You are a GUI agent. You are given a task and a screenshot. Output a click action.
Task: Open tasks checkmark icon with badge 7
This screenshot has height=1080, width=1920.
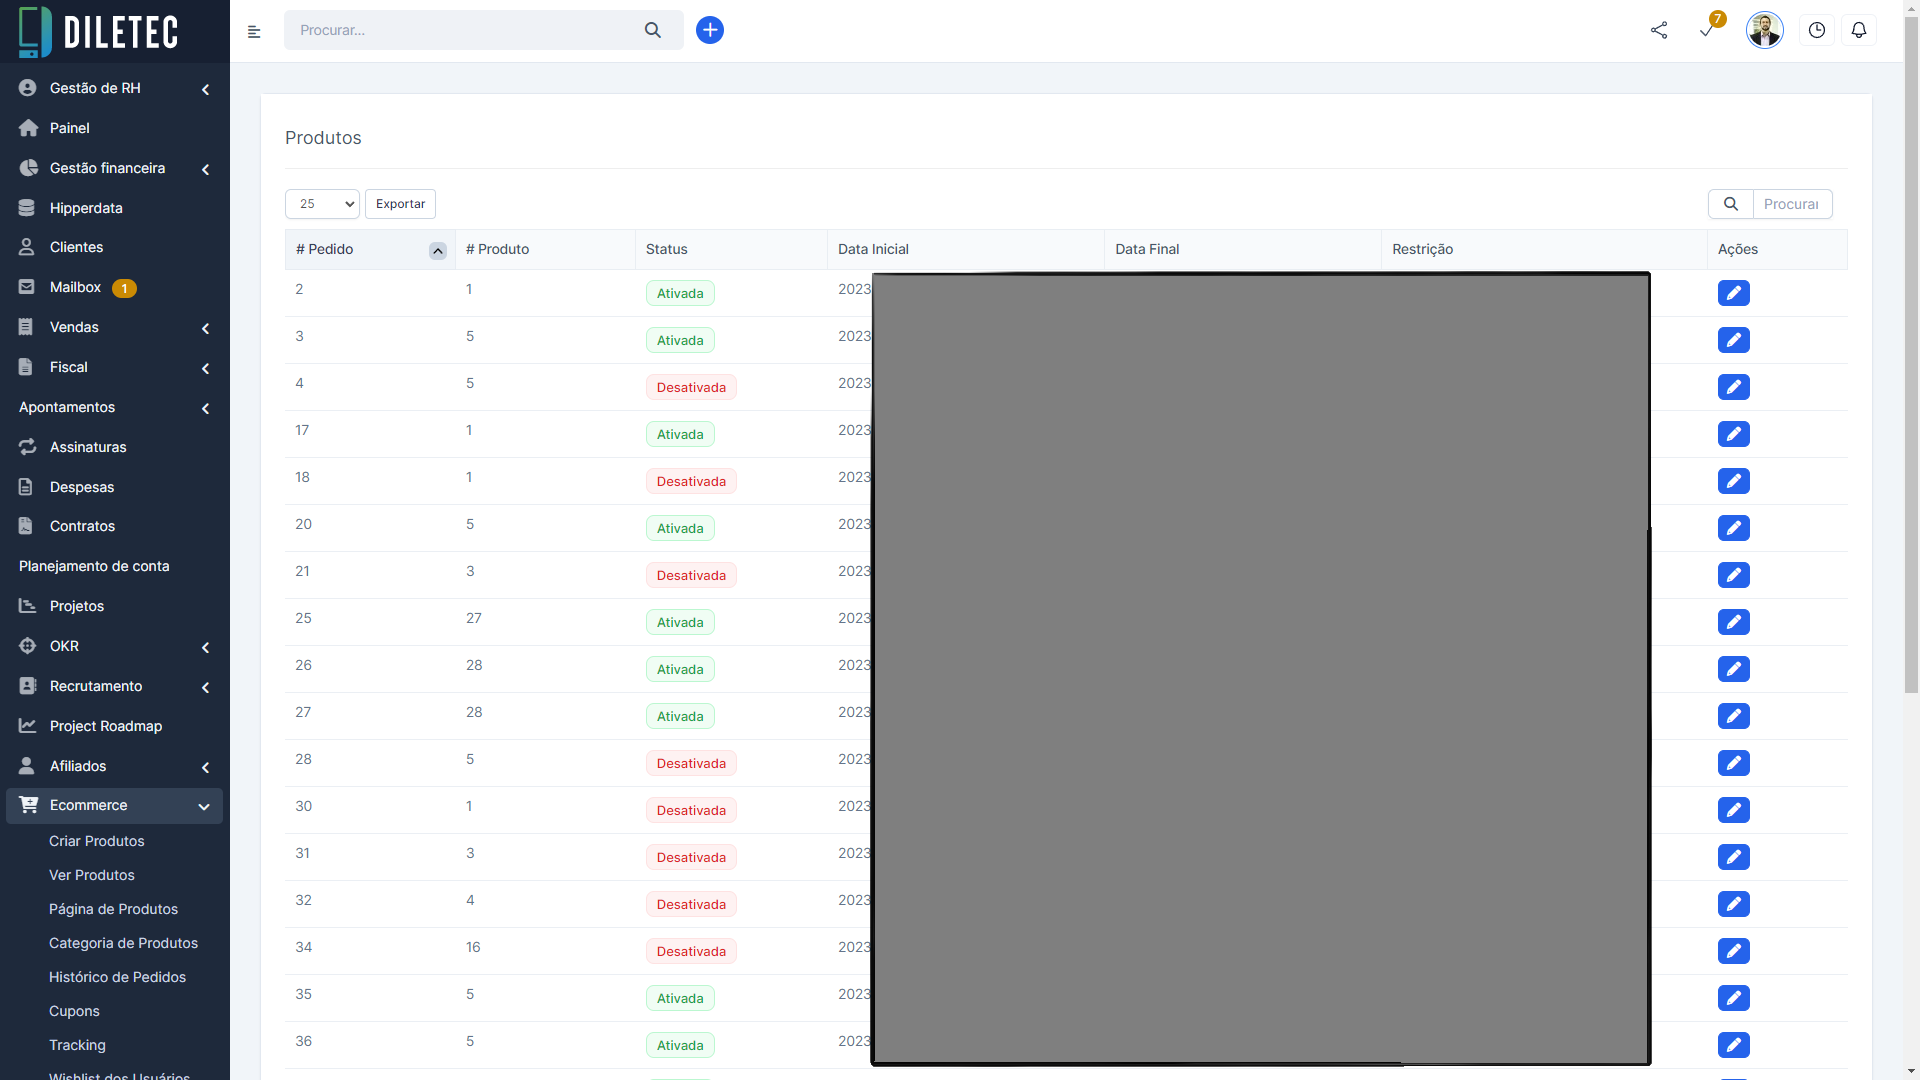pos(1707,30)
